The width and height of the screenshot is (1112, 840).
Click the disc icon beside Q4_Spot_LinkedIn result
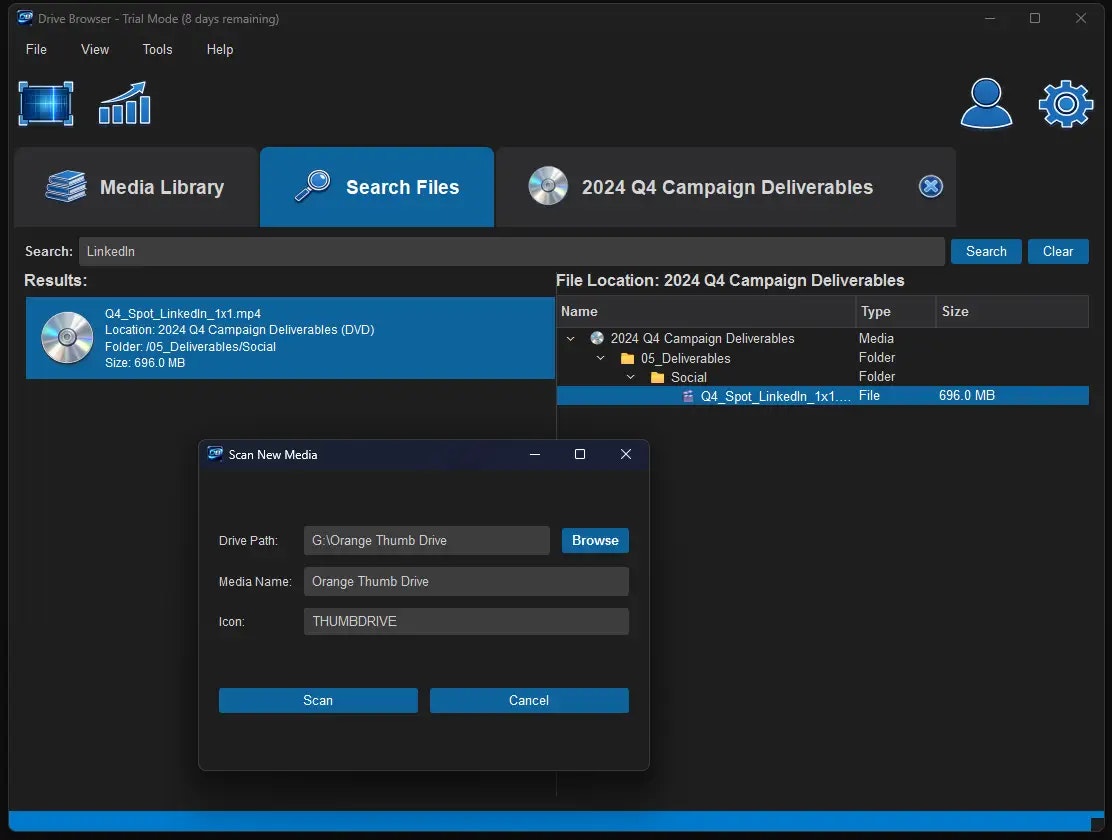coord(66,337)
